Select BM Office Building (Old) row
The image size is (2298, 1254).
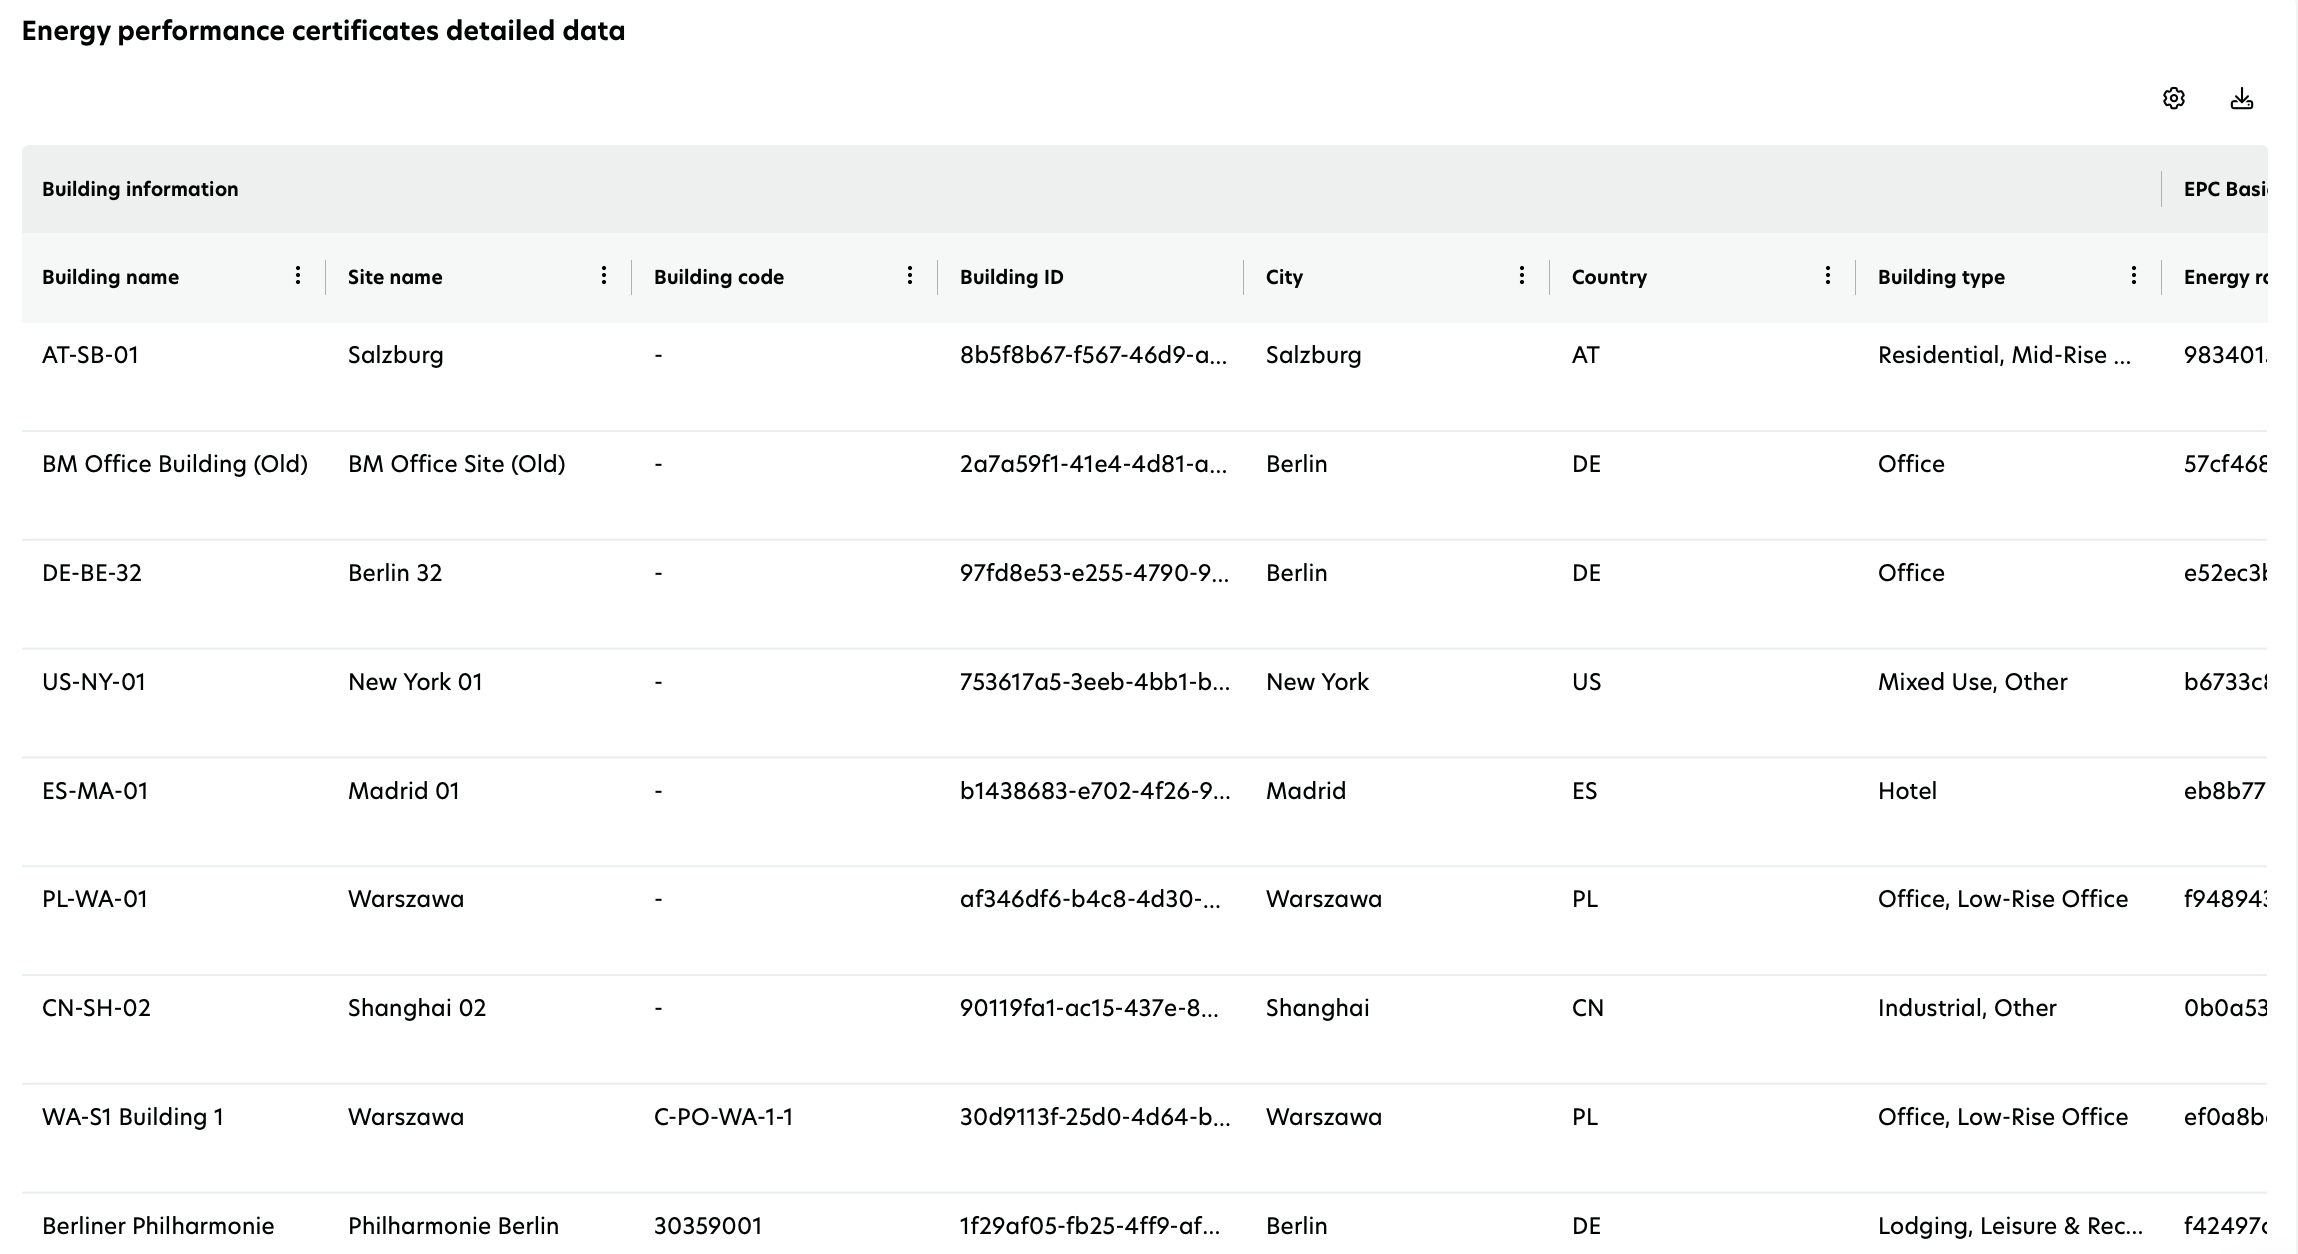(x=174, y=464)
